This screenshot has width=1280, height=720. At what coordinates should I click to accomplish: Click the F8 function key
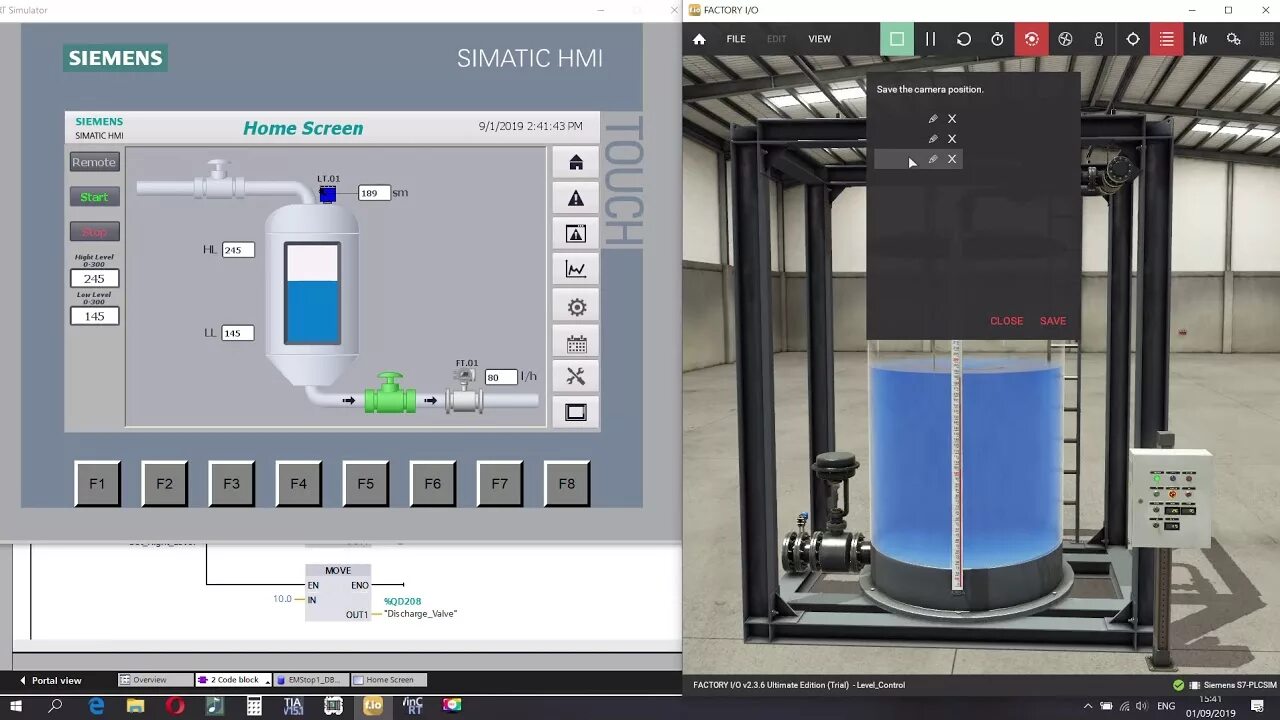[566, 484]
